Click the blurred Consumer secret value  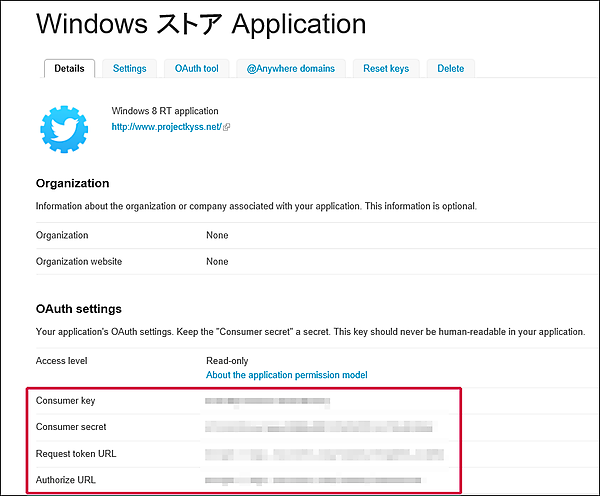(319, 427)
